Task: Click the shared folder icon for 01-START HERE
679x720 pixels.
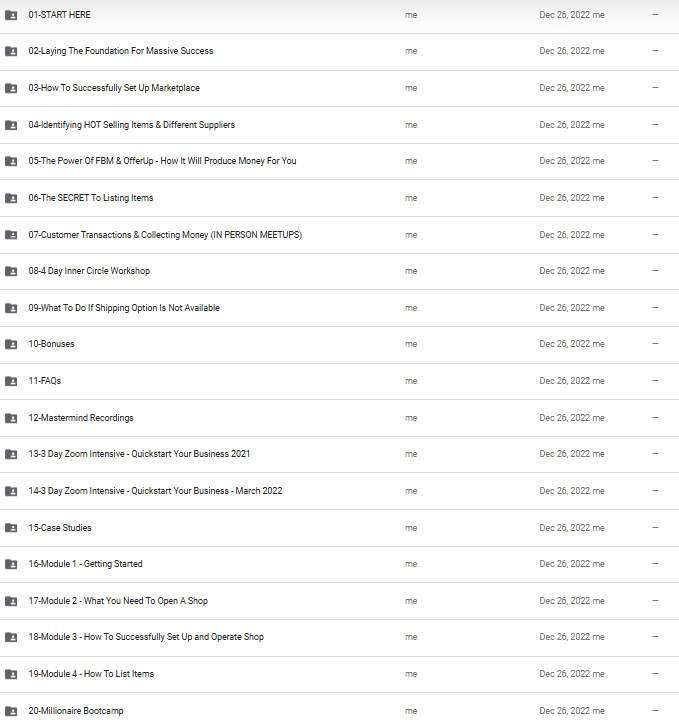Action: pyautogui.click(x=11, y=15)
